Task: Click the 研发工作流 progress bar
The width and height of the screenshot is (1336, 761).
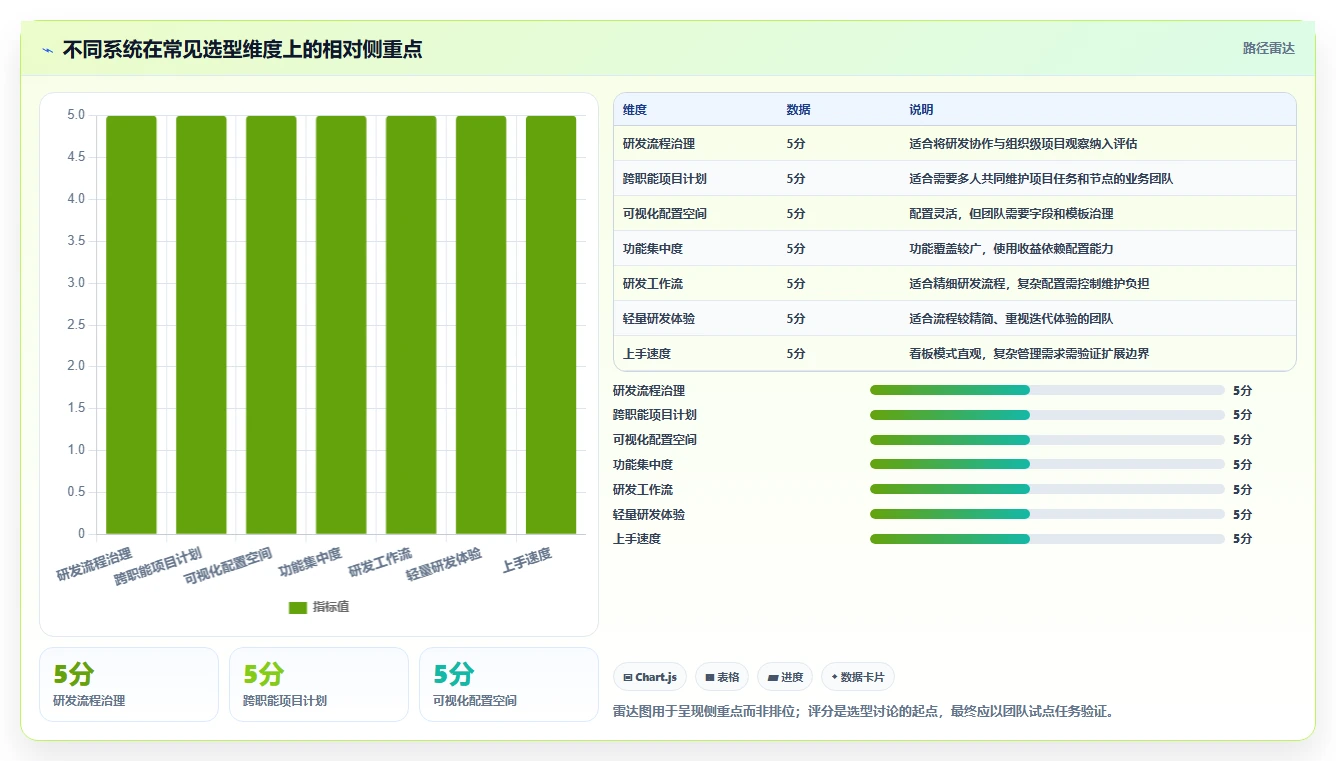Action: 1047,489
